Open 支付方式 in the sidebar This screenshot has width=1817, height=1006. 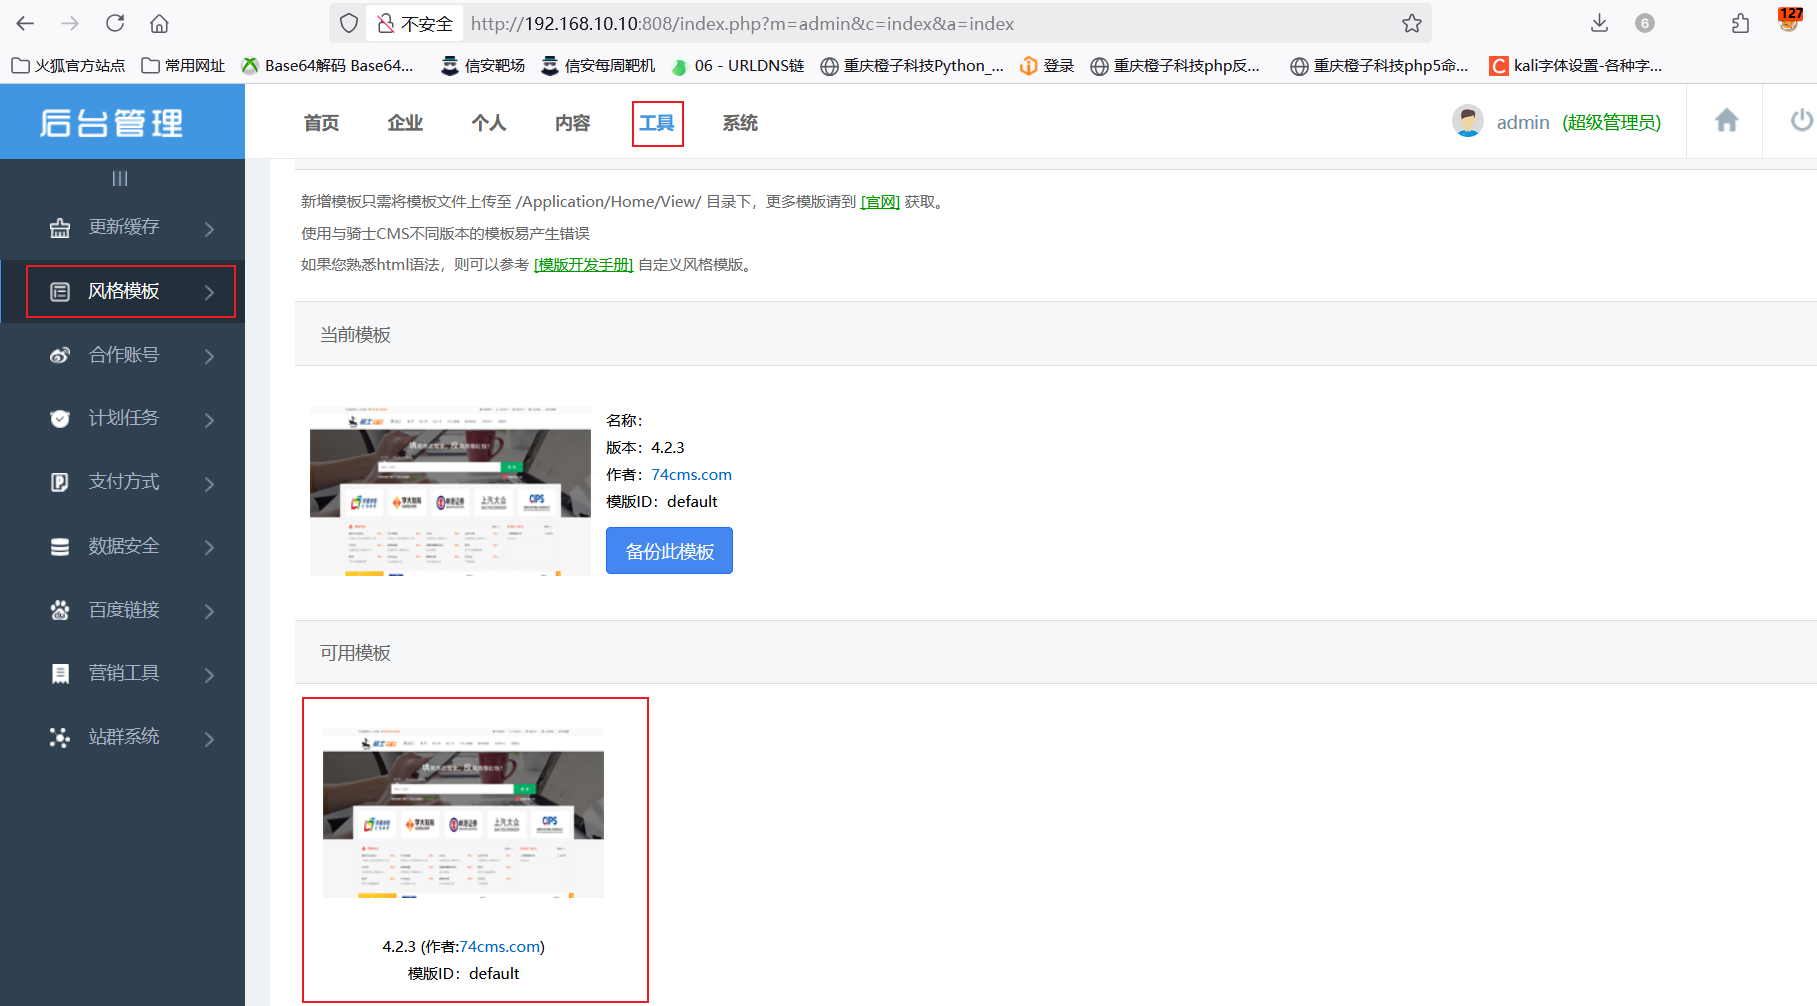point(123,482)
